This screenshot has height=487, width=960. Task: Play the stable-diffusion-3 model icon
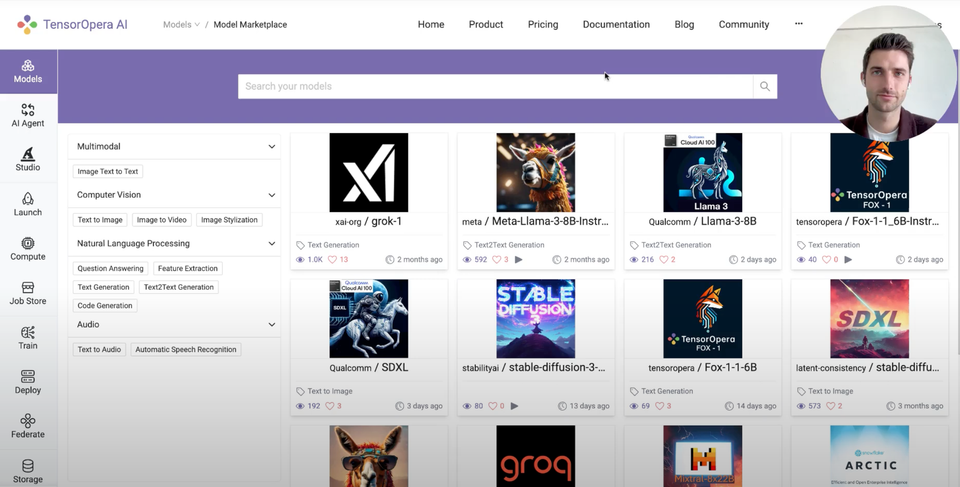point(514,406)
